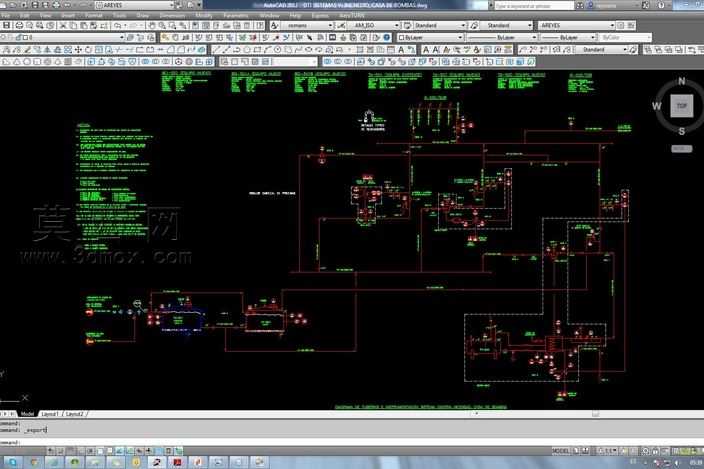
Task: Toggle the MODEL/paper space status bar button
Action: 561,451
